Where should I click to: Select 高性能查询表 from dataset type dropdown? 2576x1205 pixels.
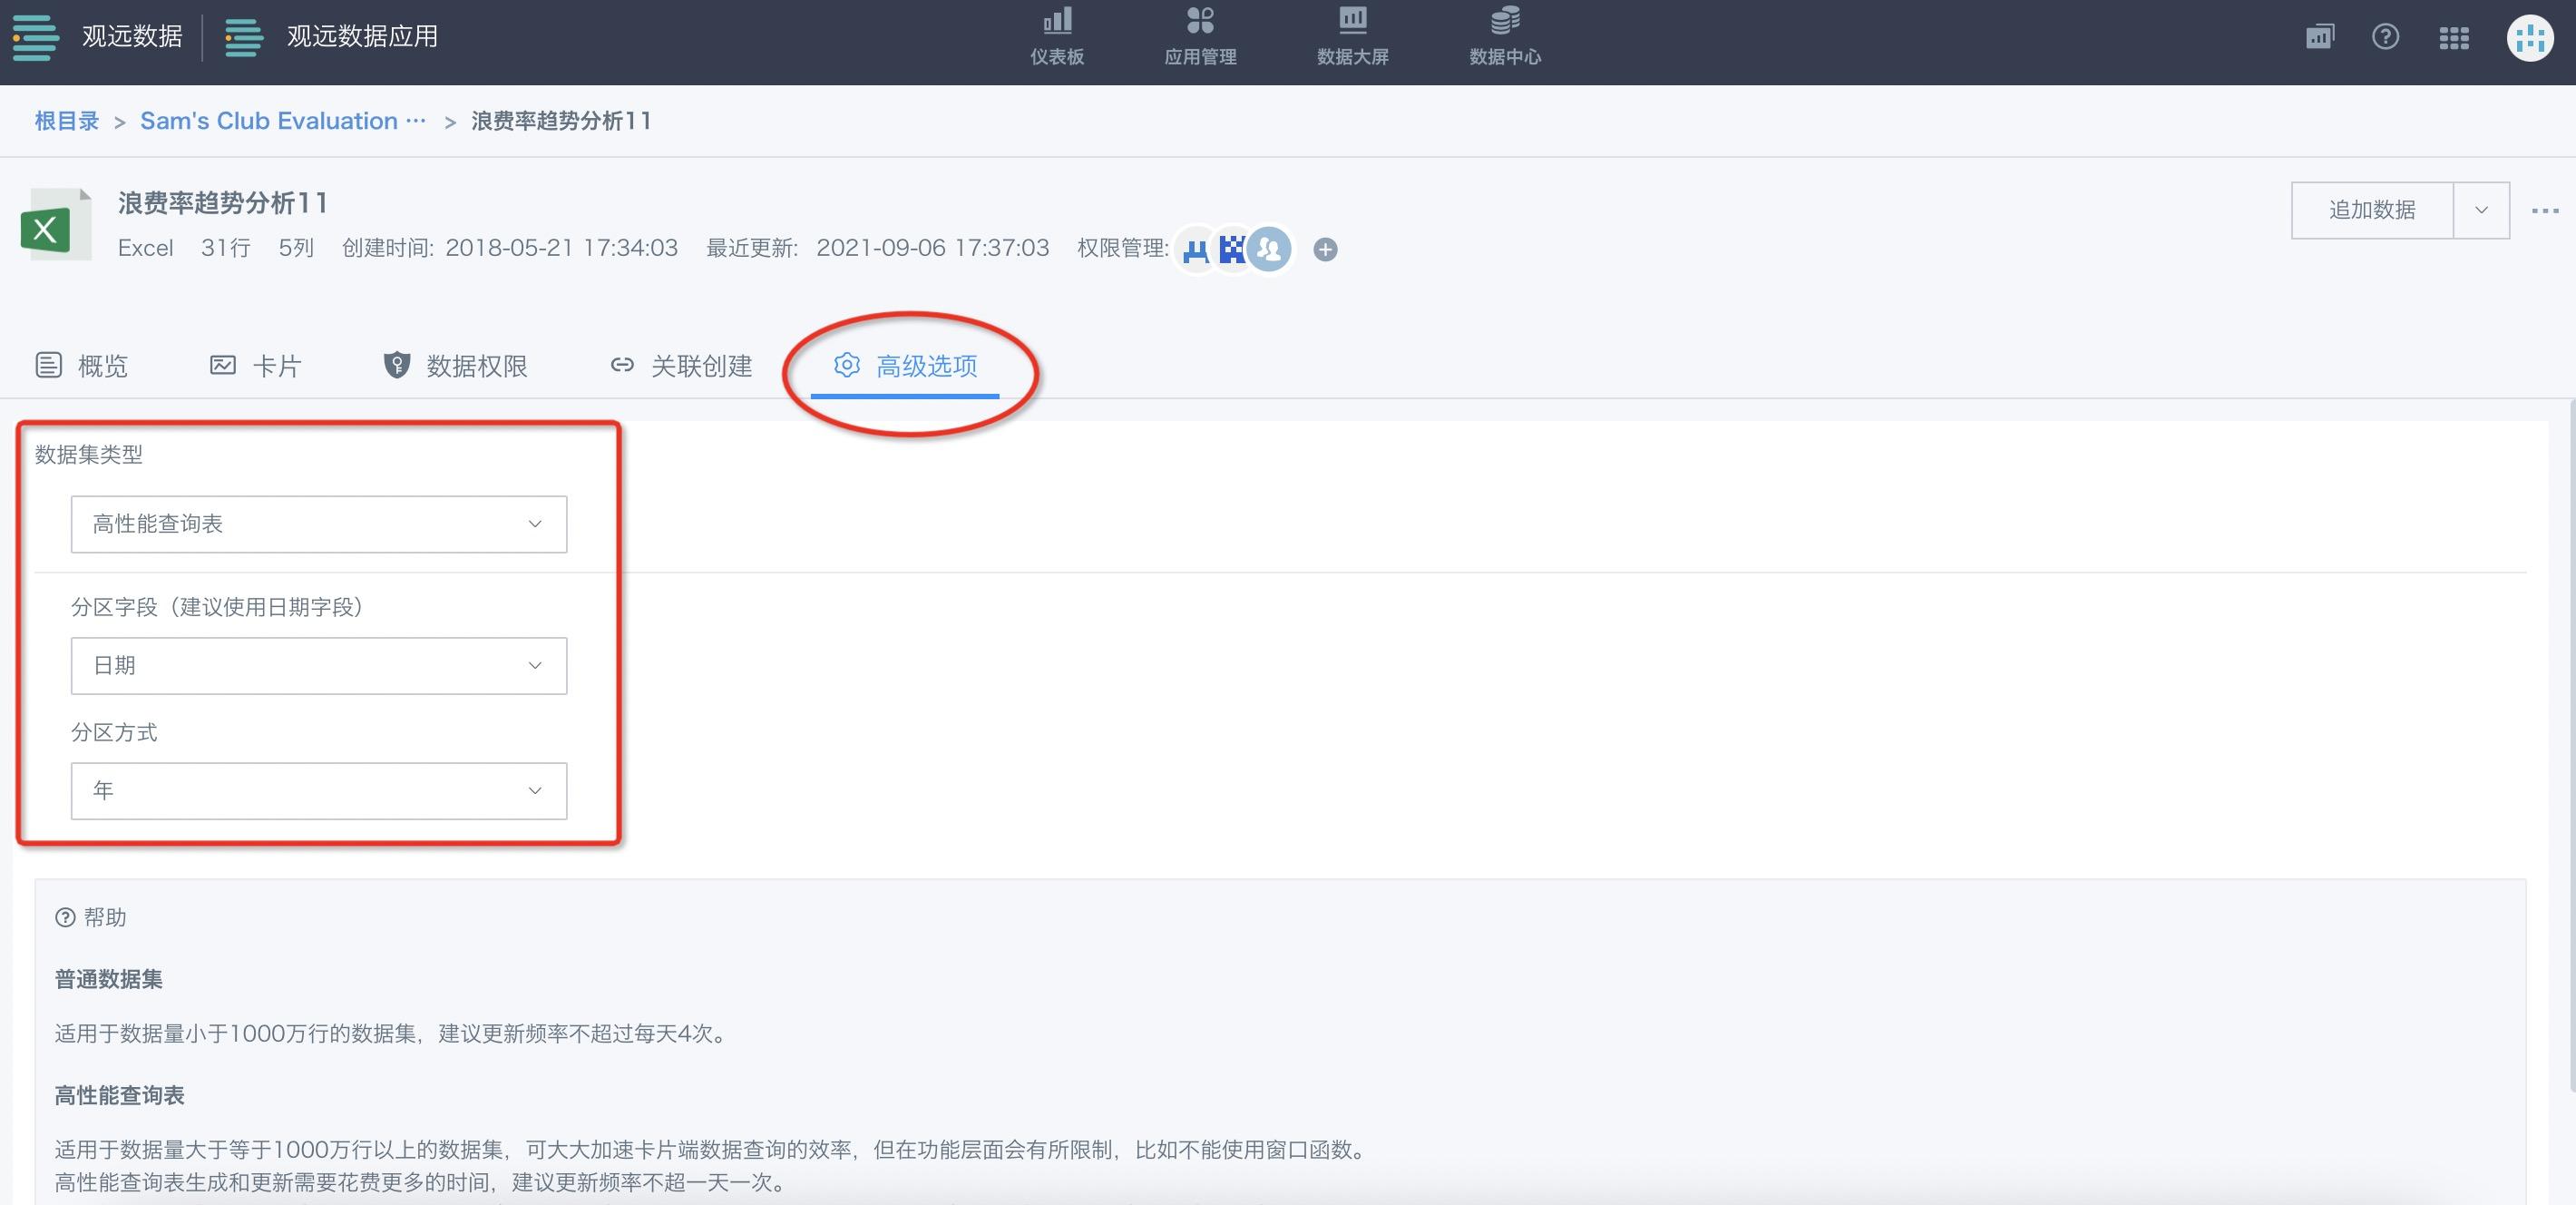[x=318, y=523]
